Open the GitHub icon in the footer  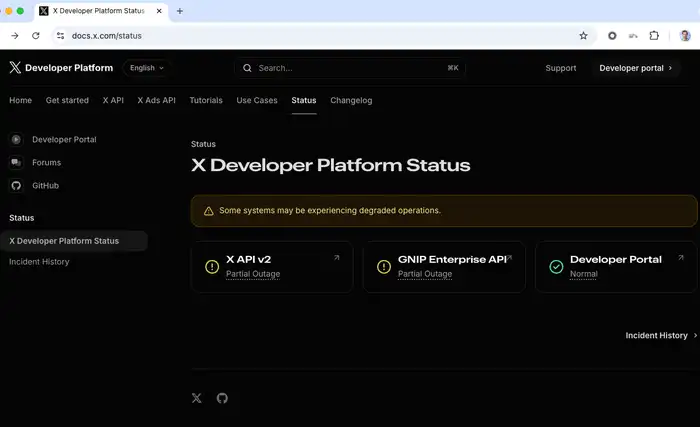coord(222,398)
